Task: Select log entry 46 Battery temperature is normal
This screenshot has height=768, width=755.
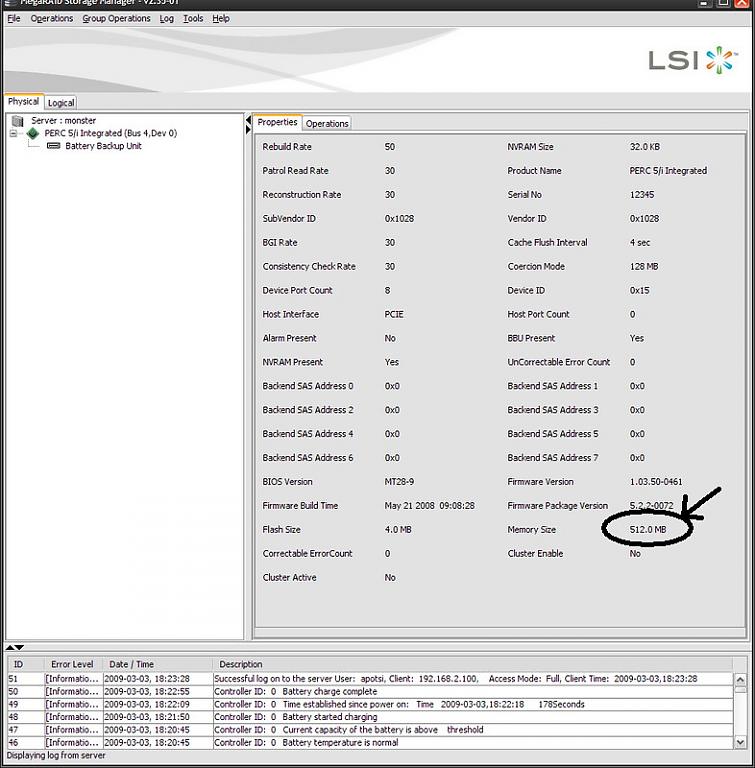Action: (x=370, y=743)
